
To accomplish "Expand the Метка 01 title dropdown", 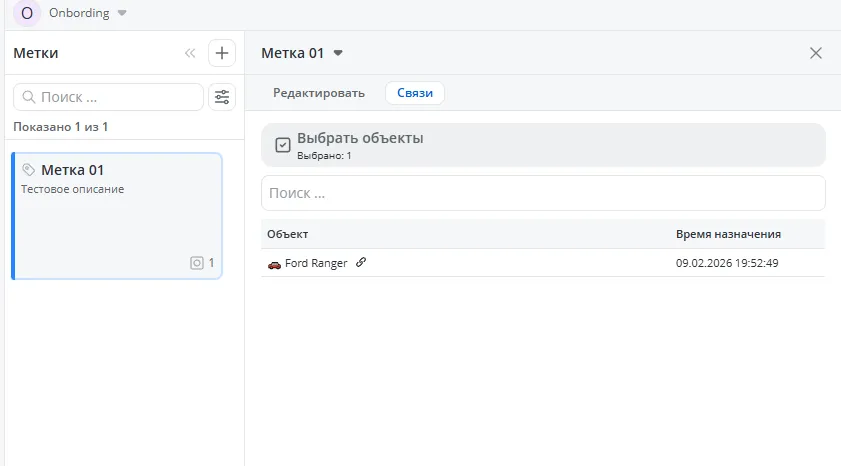I will 338,53.
